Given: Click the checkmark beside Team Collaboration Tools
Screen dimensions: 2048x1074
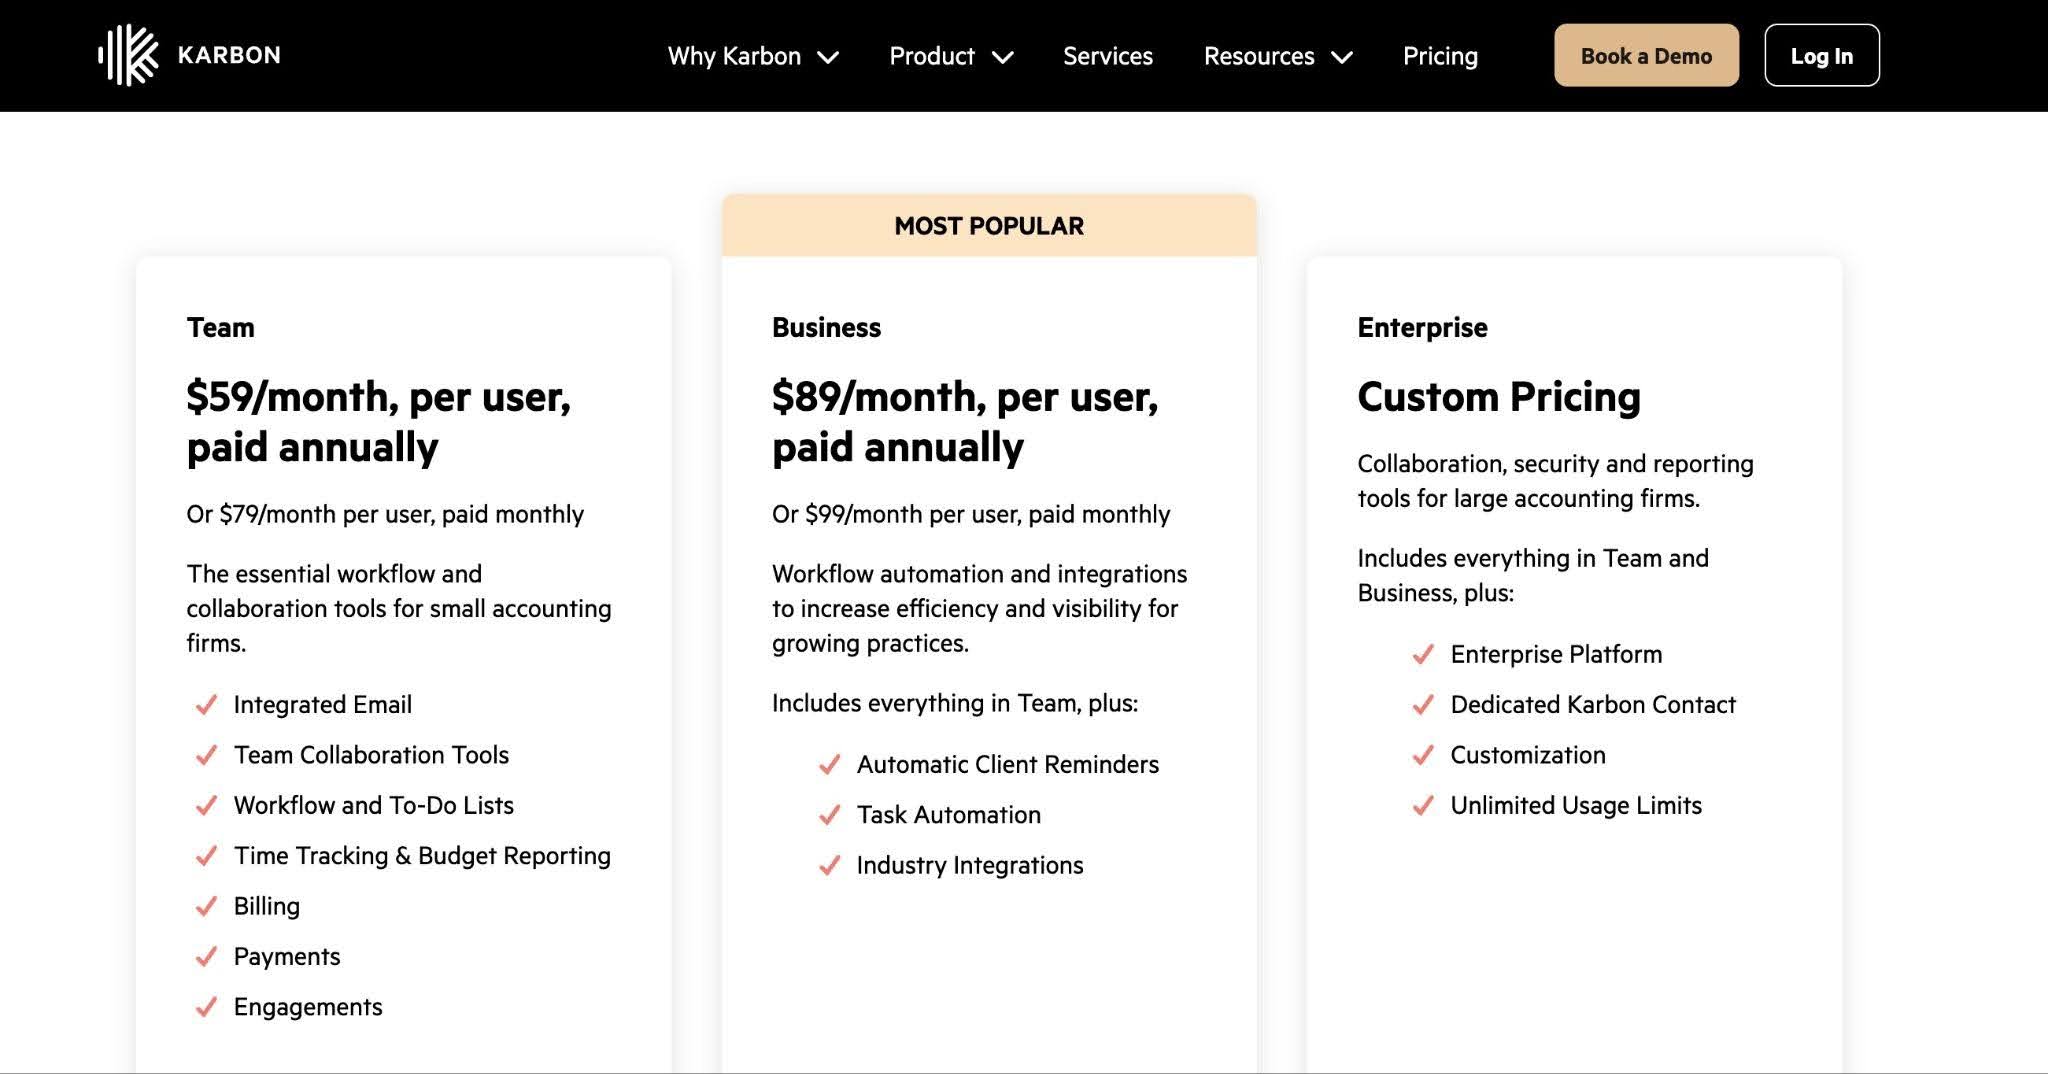Looking at the screenshot, I should pyautogui.click(x=206, y=755).
